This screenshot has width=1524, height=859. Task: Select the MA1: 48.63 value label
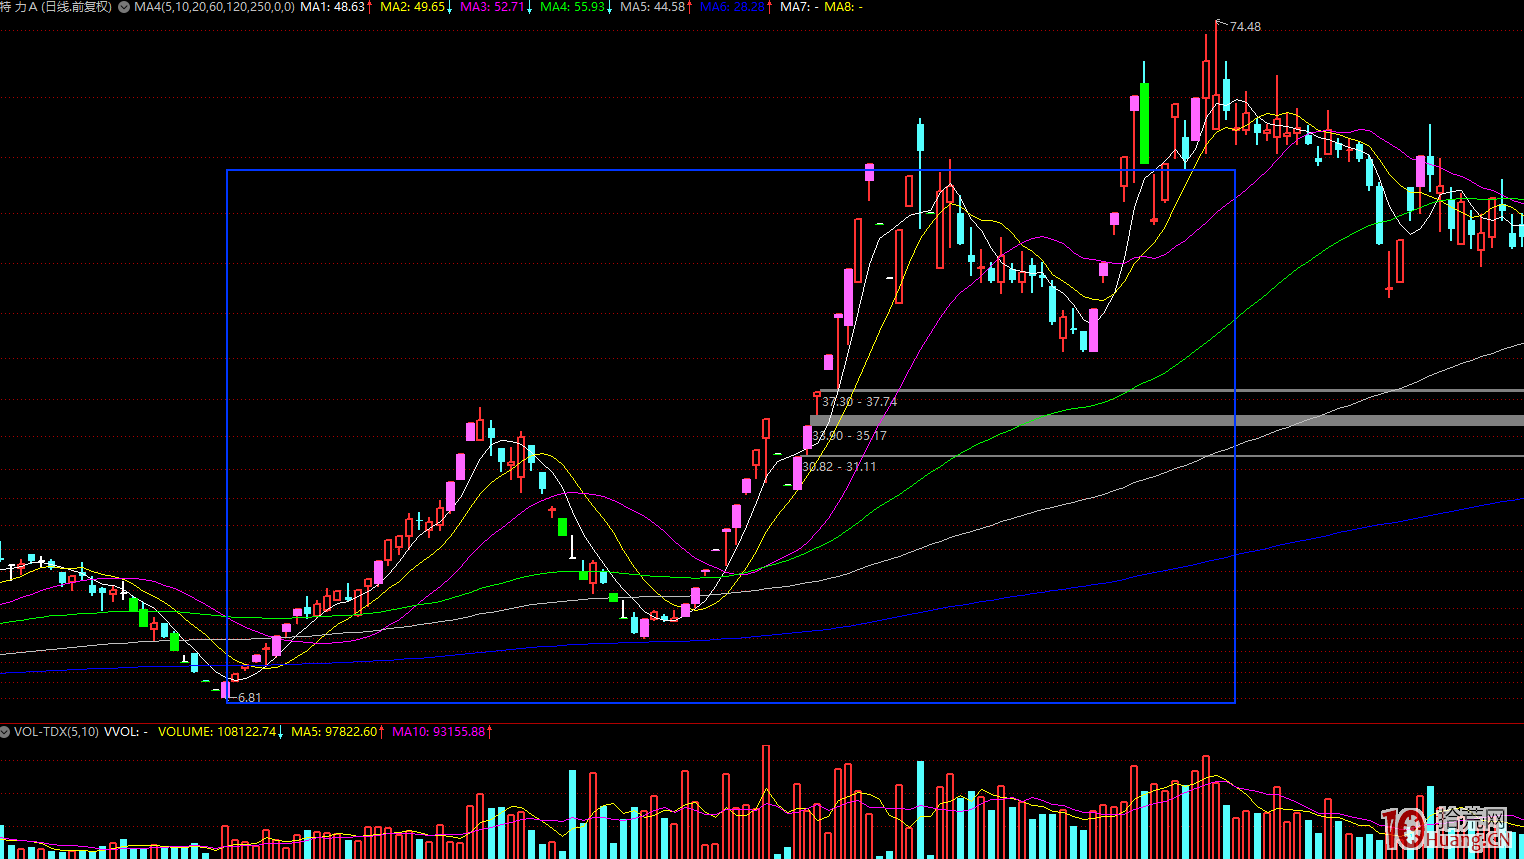334,7
